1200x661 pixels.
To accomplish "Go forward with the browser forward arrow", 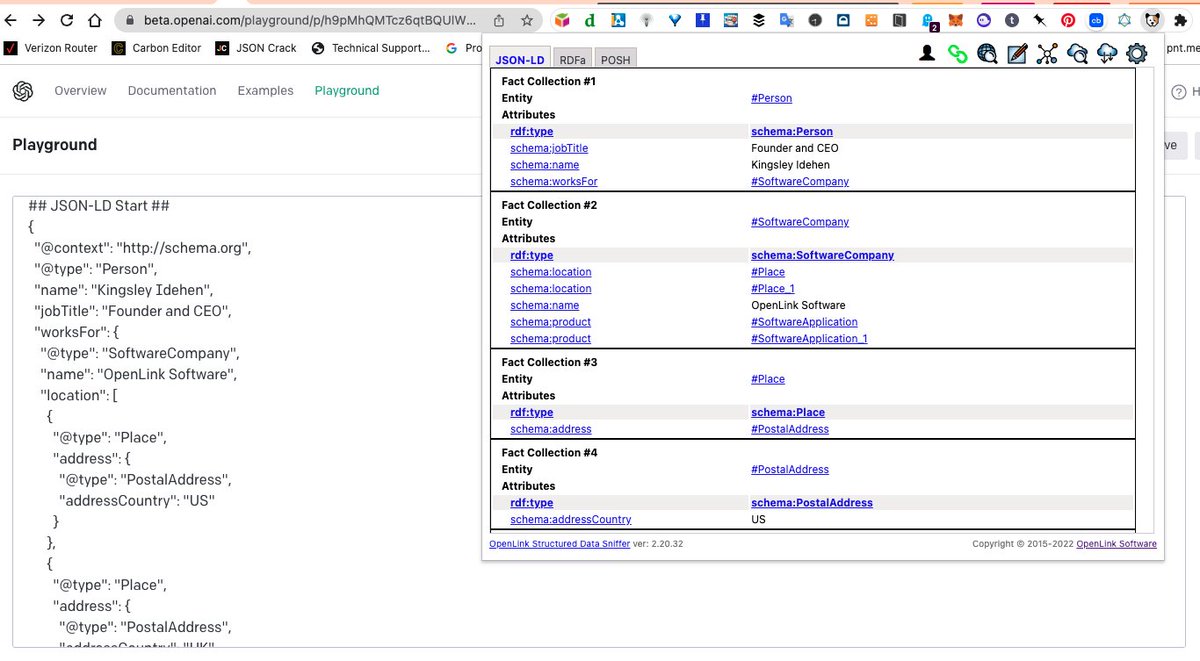I will (39, 20).
